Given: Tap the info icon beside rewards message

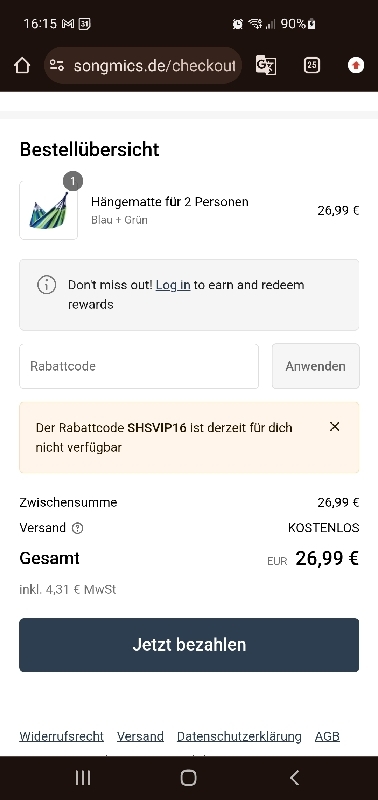Looking at the screenshot, I should (46, 285).
